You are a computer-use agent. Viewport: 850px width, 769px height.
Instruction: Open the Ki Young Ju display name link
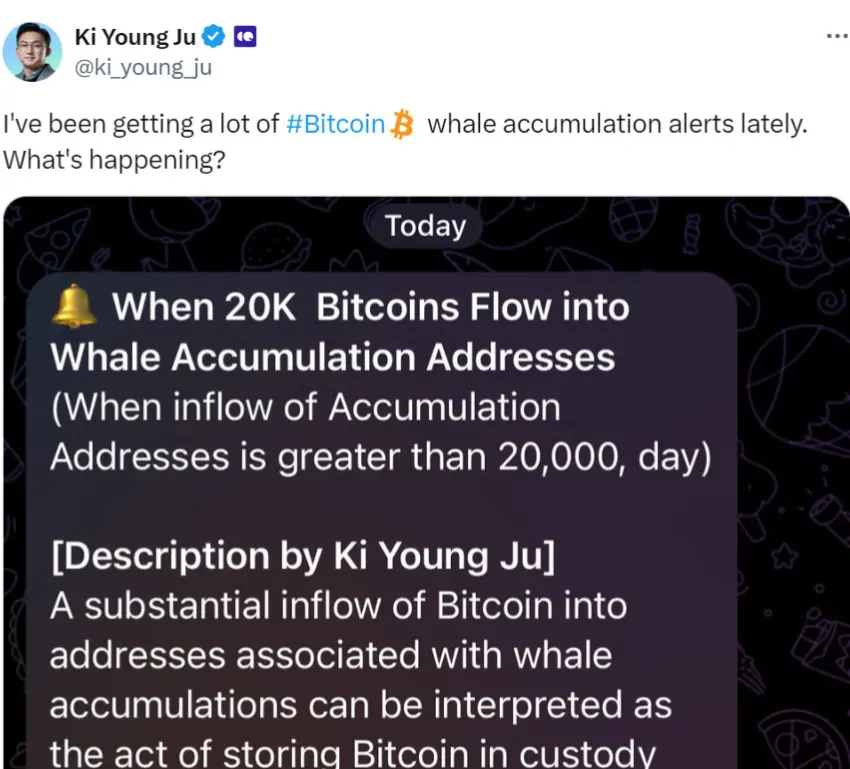[x=135, y=38]
